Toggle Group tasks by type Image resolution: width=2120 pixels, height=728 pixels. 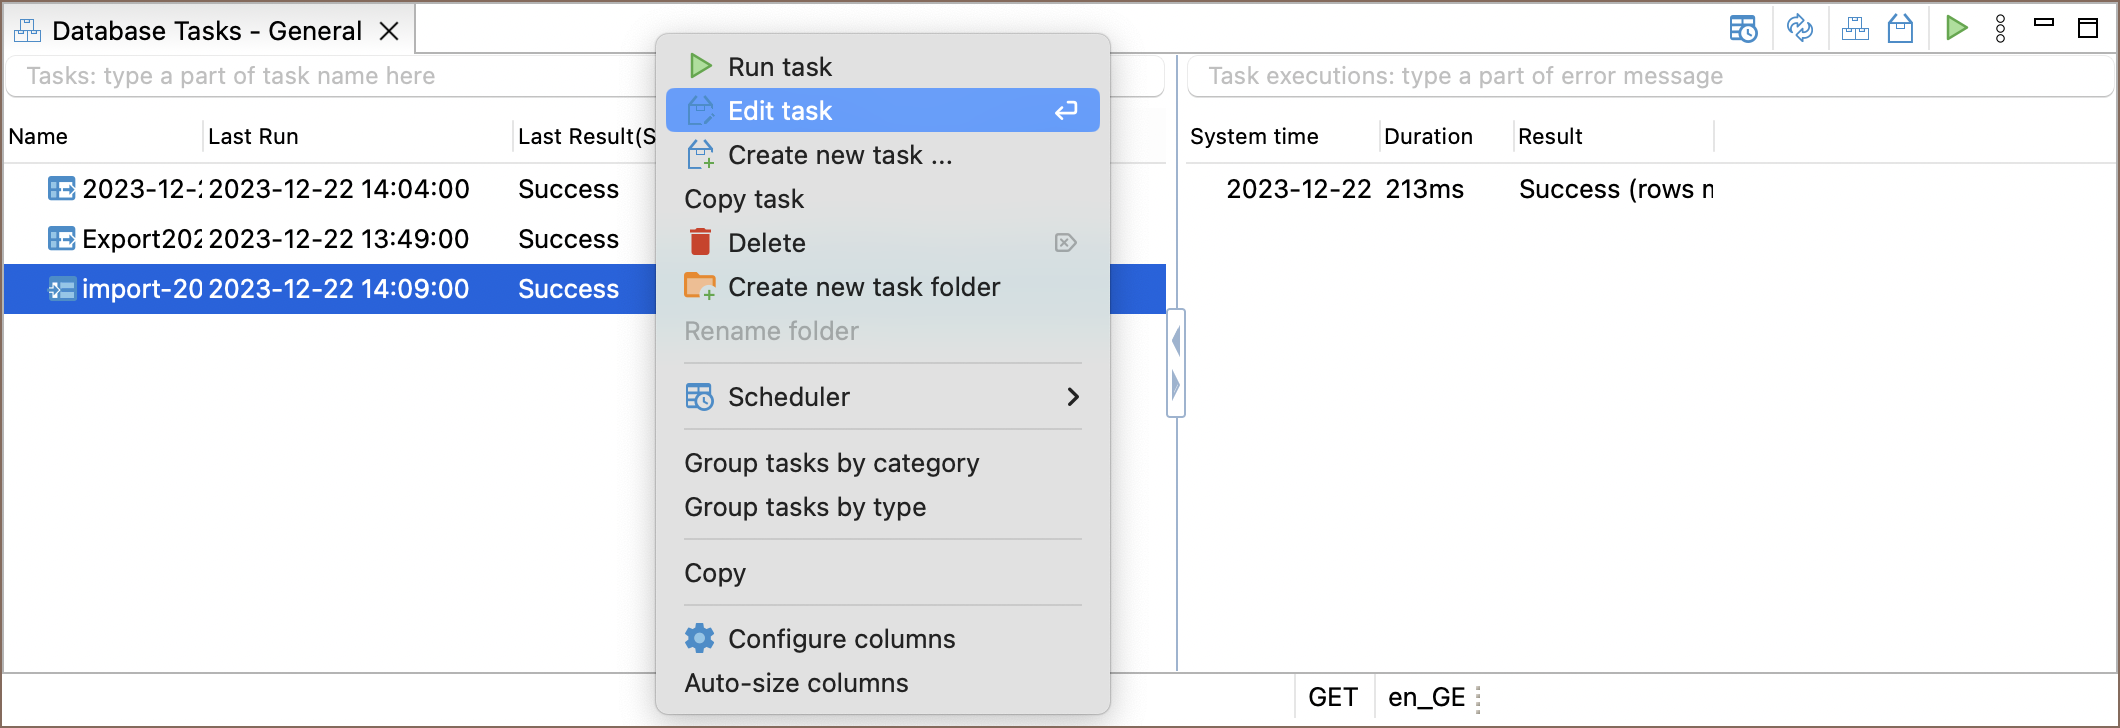pyautogui.click(x=805, y=507)
